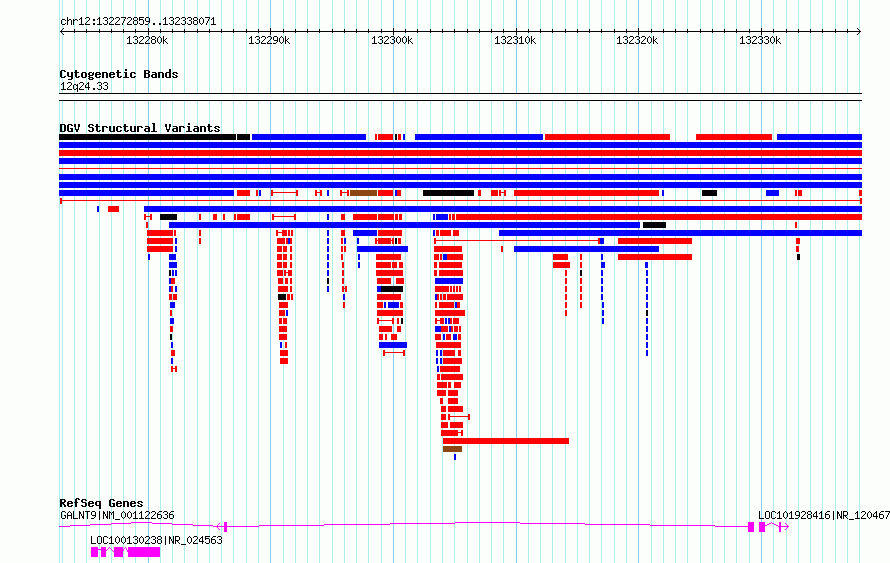Click the 132330k ruler tick label

coord(760,40)
